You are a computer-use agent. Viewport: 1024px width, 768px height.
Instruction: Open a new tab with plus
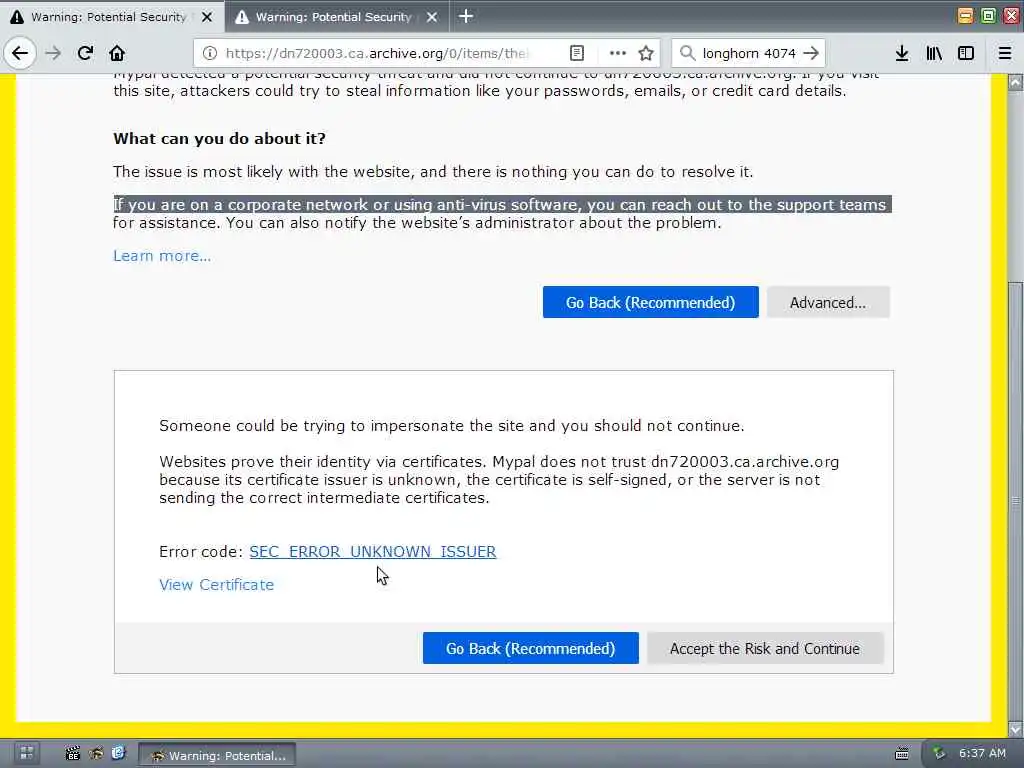click(x=466, y=16)
